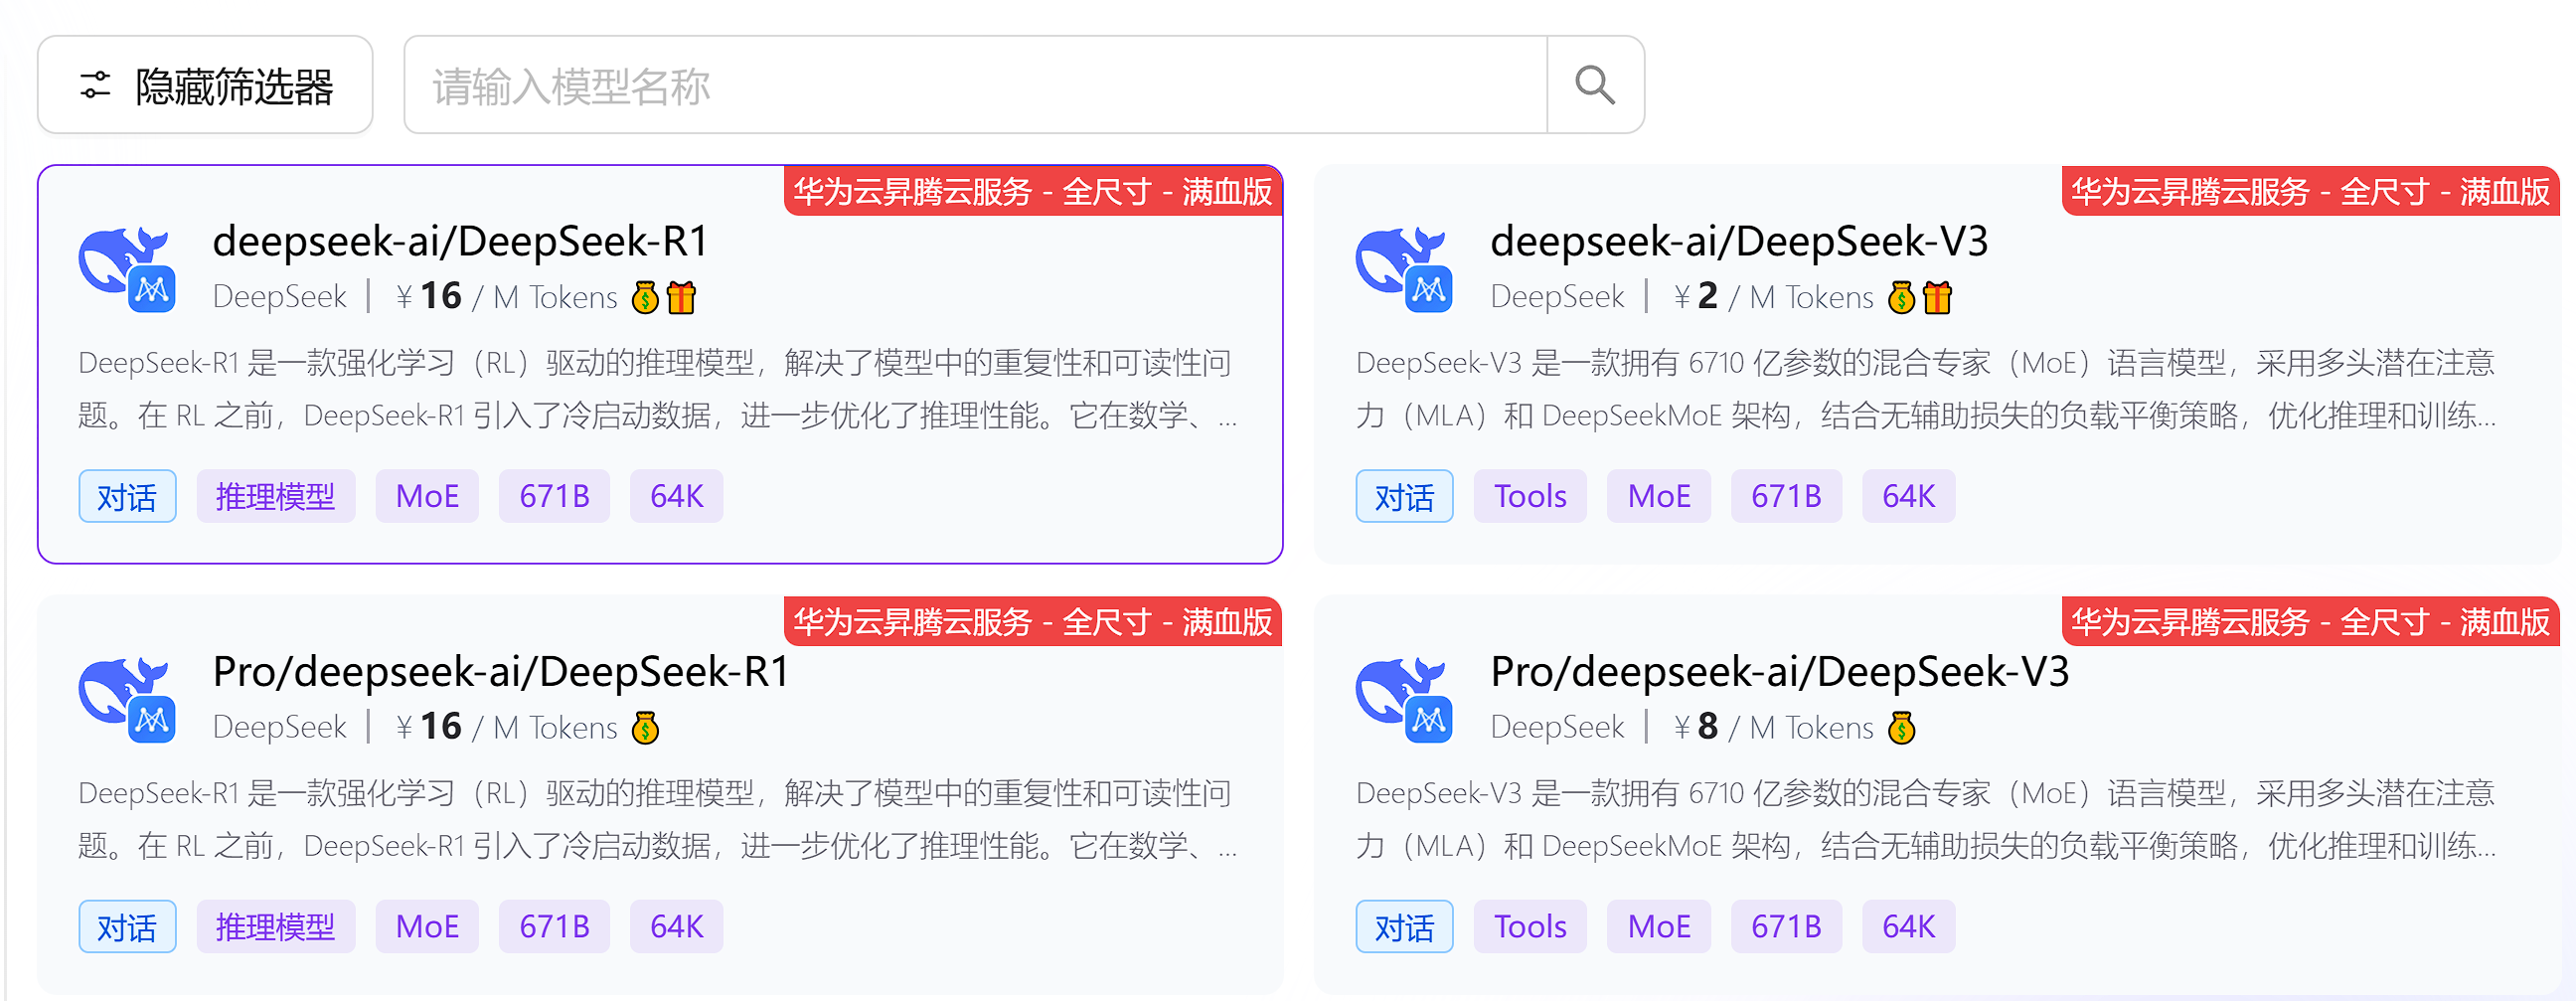Click DeepSeek vendor name on deepseek-ai/DeepSeek-R1 card

click(280, 297)
